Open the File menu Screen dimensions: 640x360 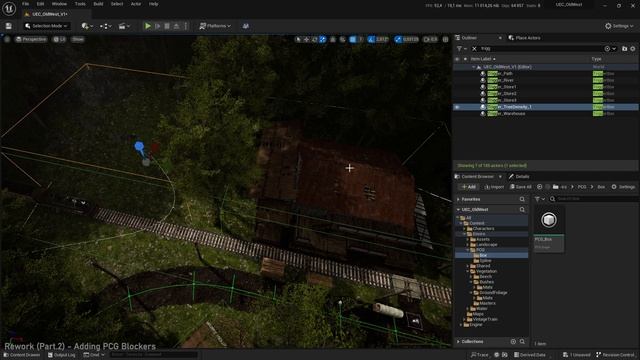(x=25, y=4)
